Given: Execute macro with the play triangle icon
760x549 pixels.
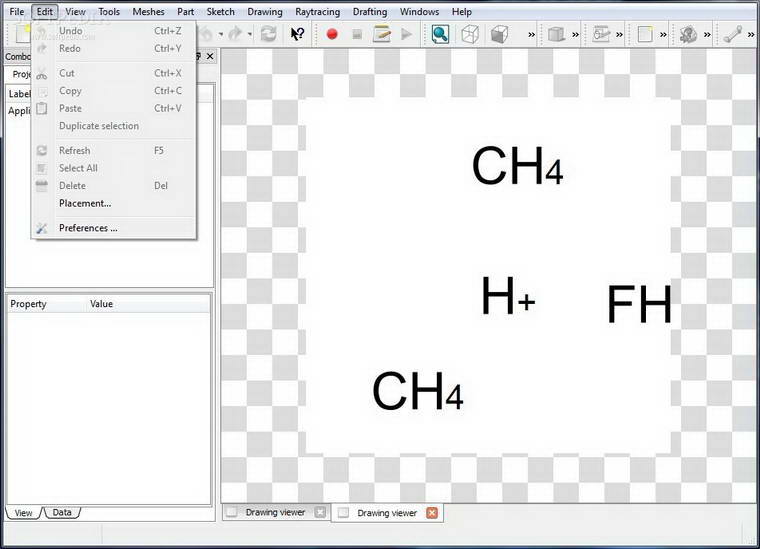Looking at the screenshot, I should (407, 34).
